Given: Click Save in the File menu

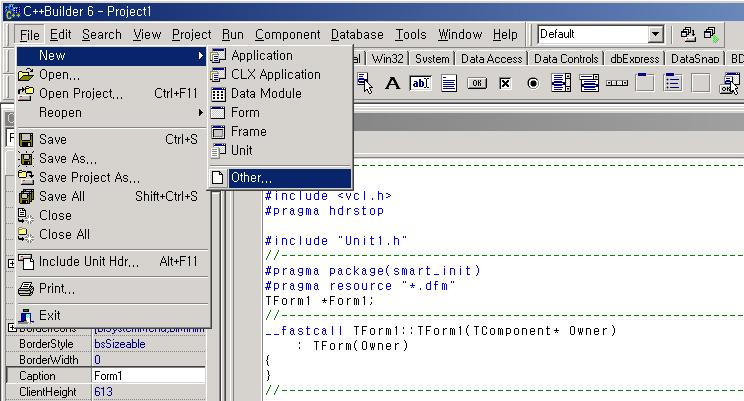Looking at the screenshot, I should pos(112,140).
